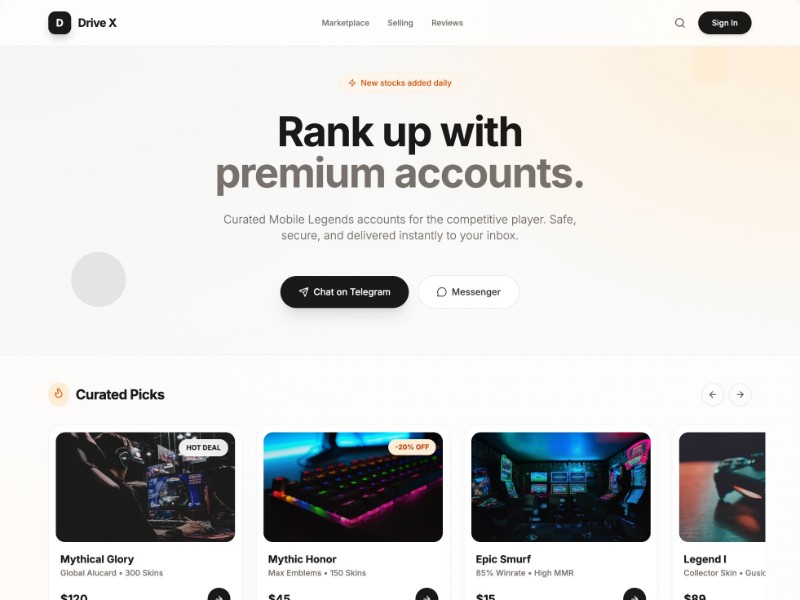Click the New stocks added daily badge

(x=400, y=83)
